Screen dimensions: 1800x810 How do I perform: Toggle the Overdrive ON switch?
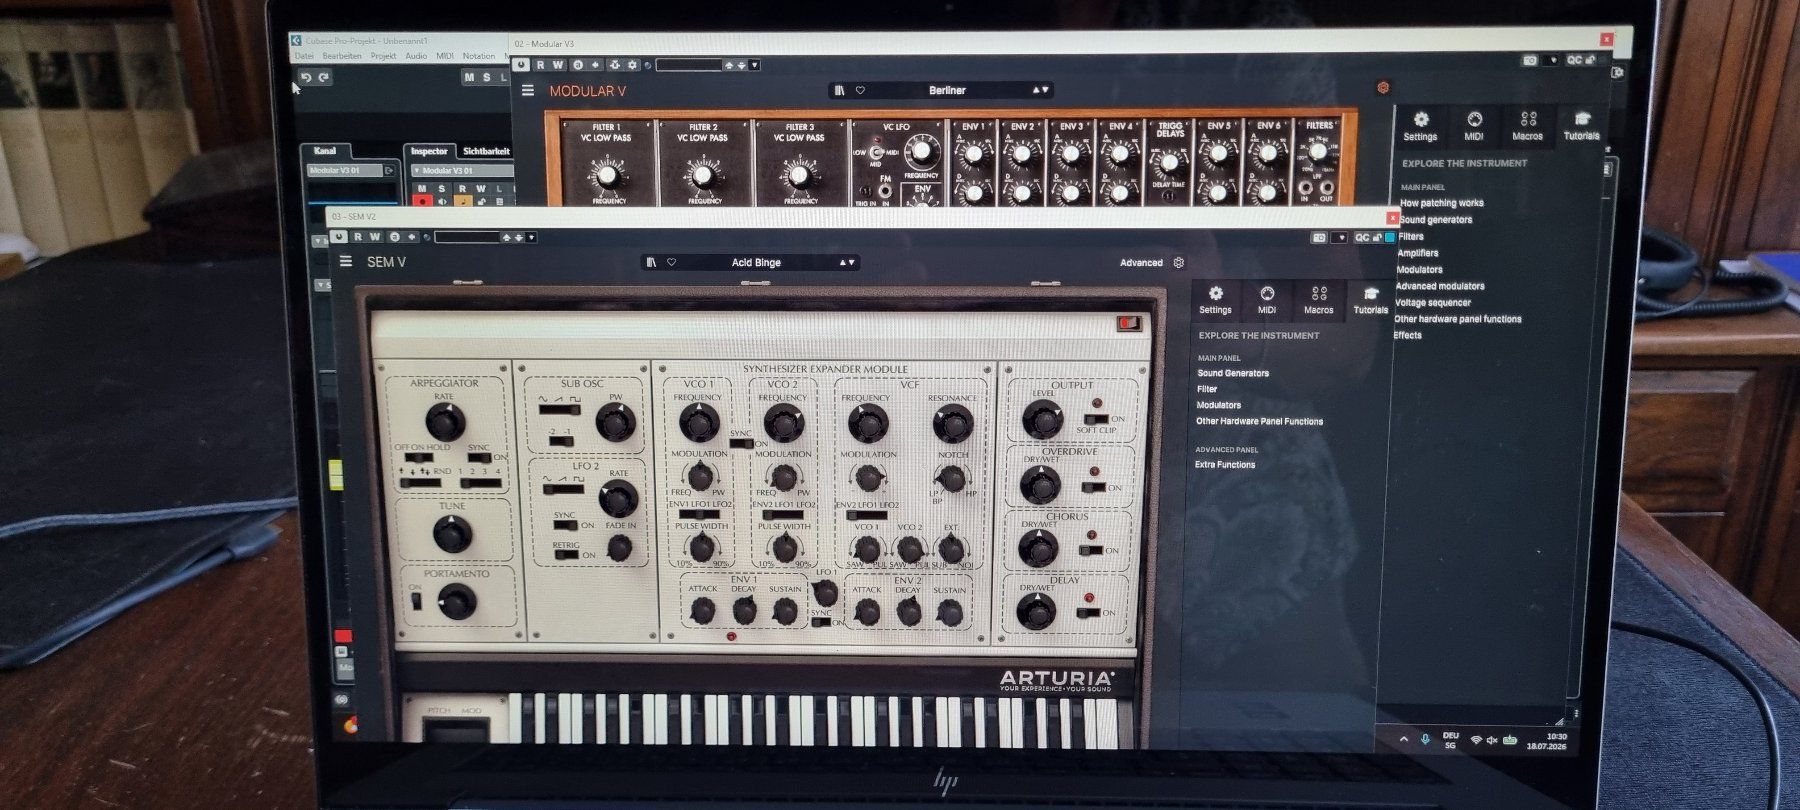point(1093,487)
